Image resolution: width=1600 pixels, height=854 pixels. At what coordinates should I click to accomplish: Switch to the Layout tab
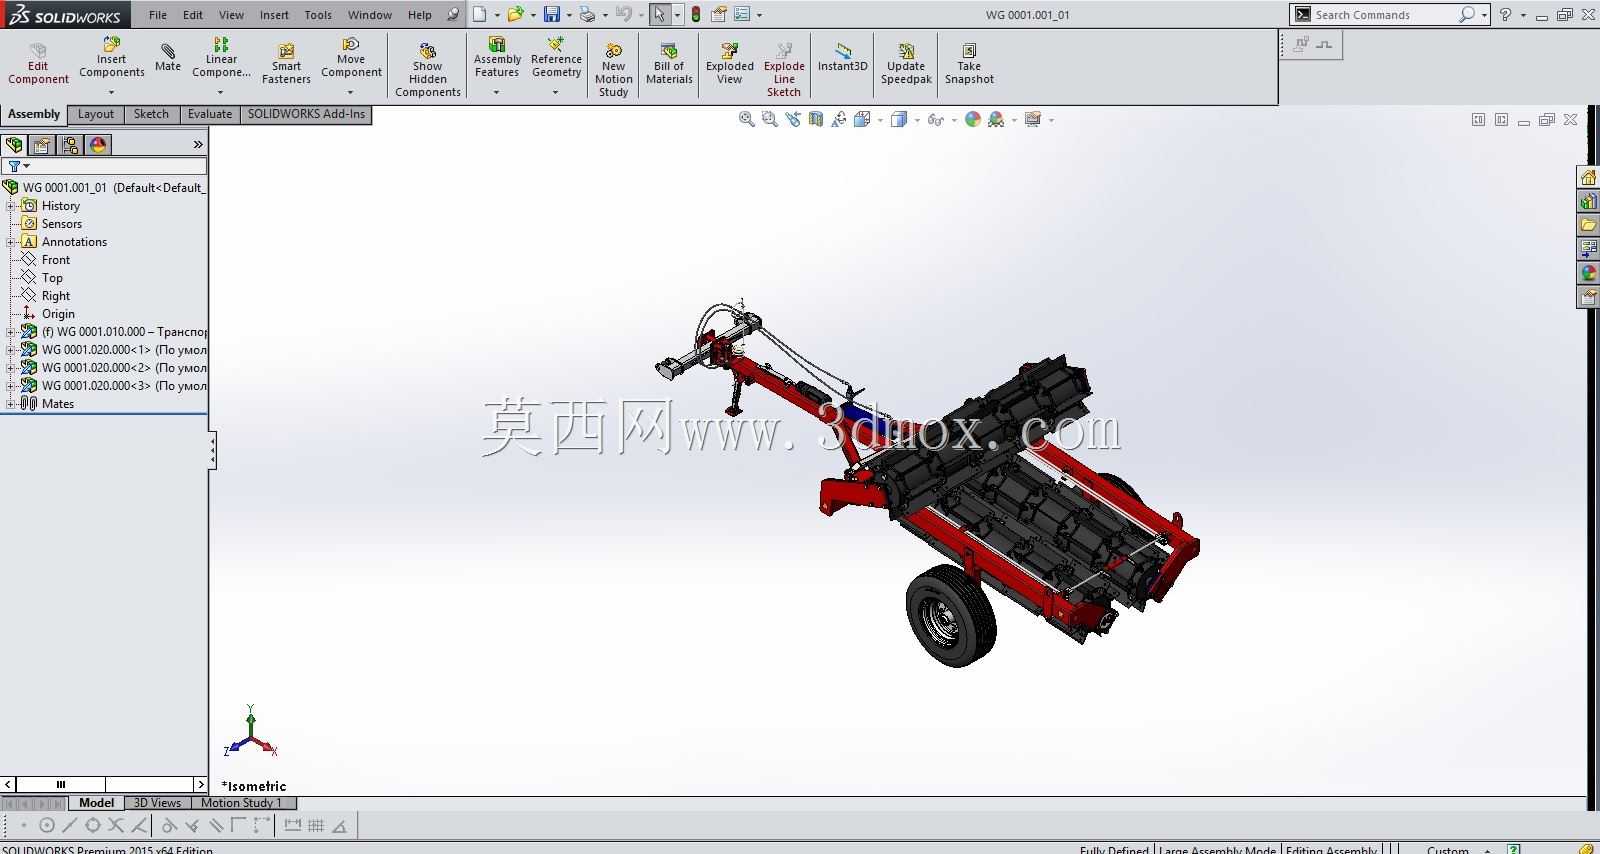coord(96,114)
